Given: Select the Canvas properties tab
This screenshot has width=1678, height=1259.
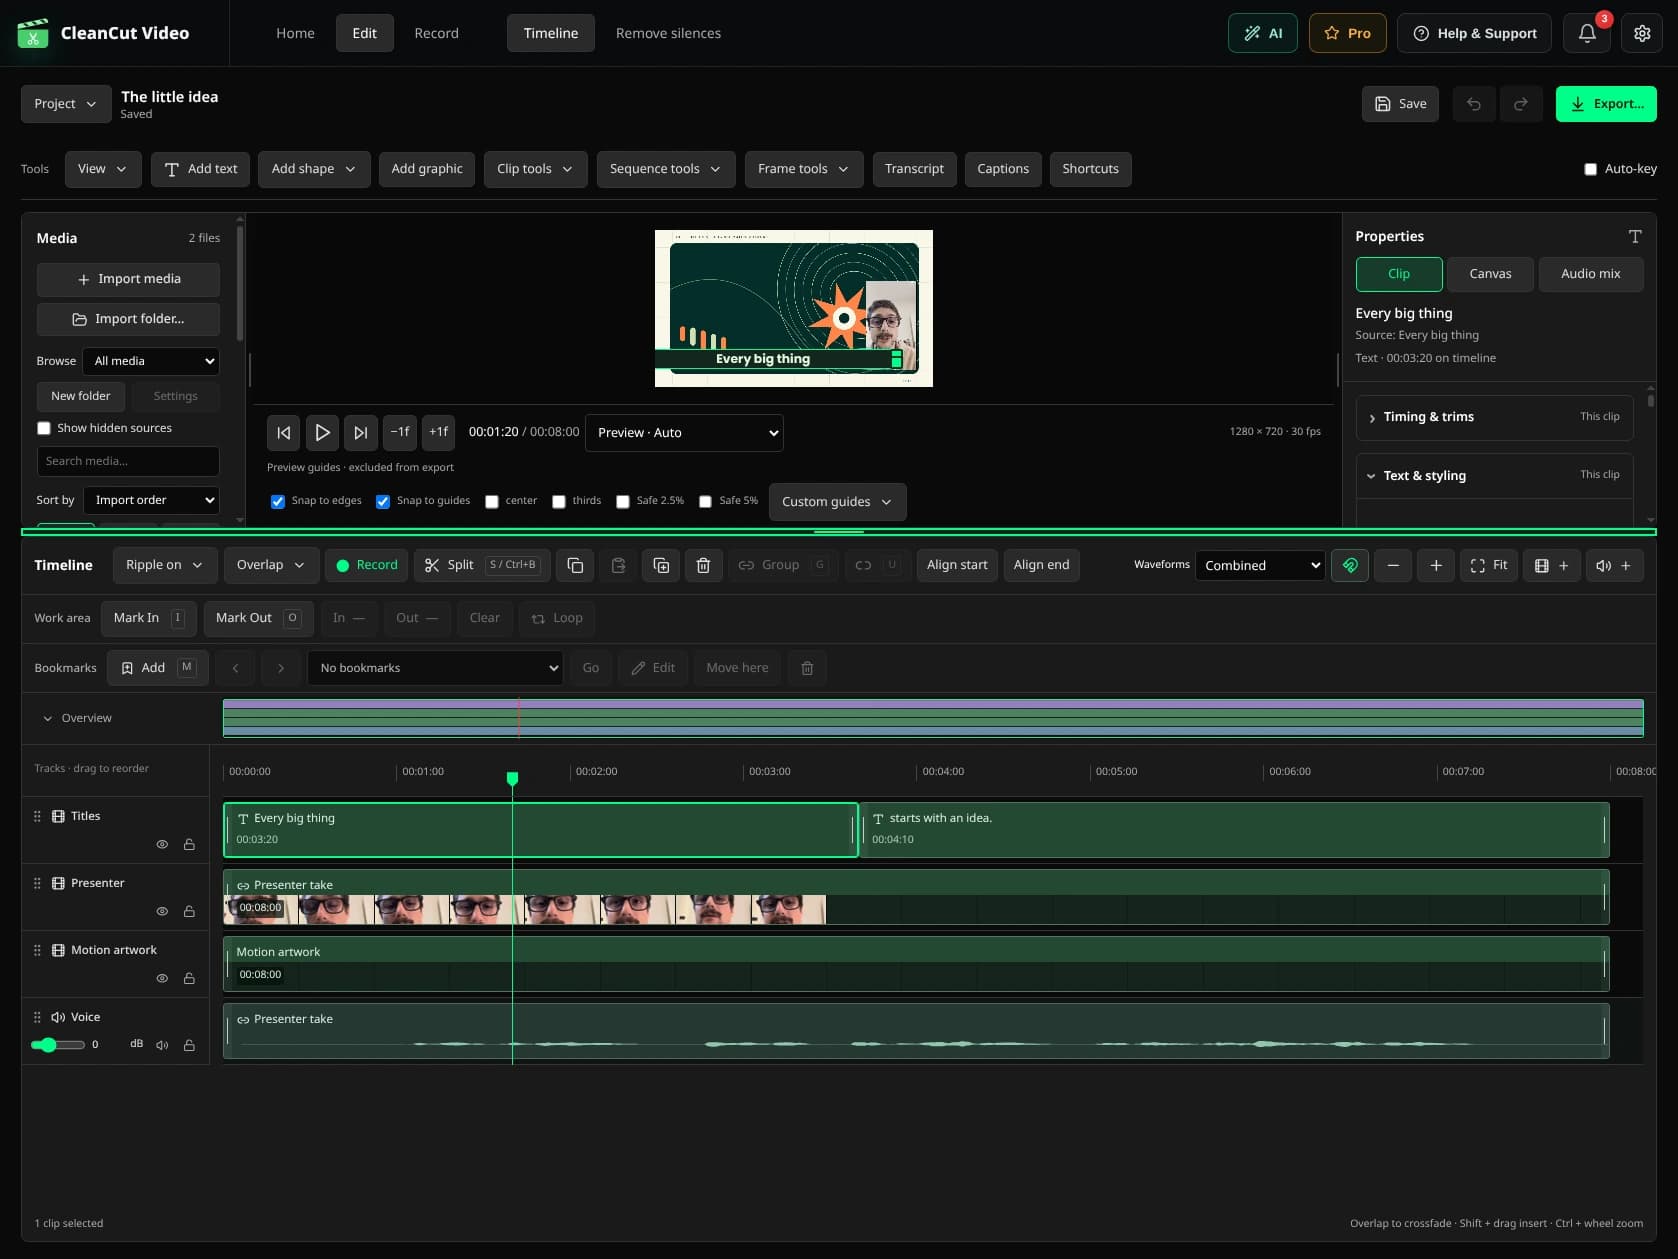Looking at the screenshot, I should point(1490,274).
